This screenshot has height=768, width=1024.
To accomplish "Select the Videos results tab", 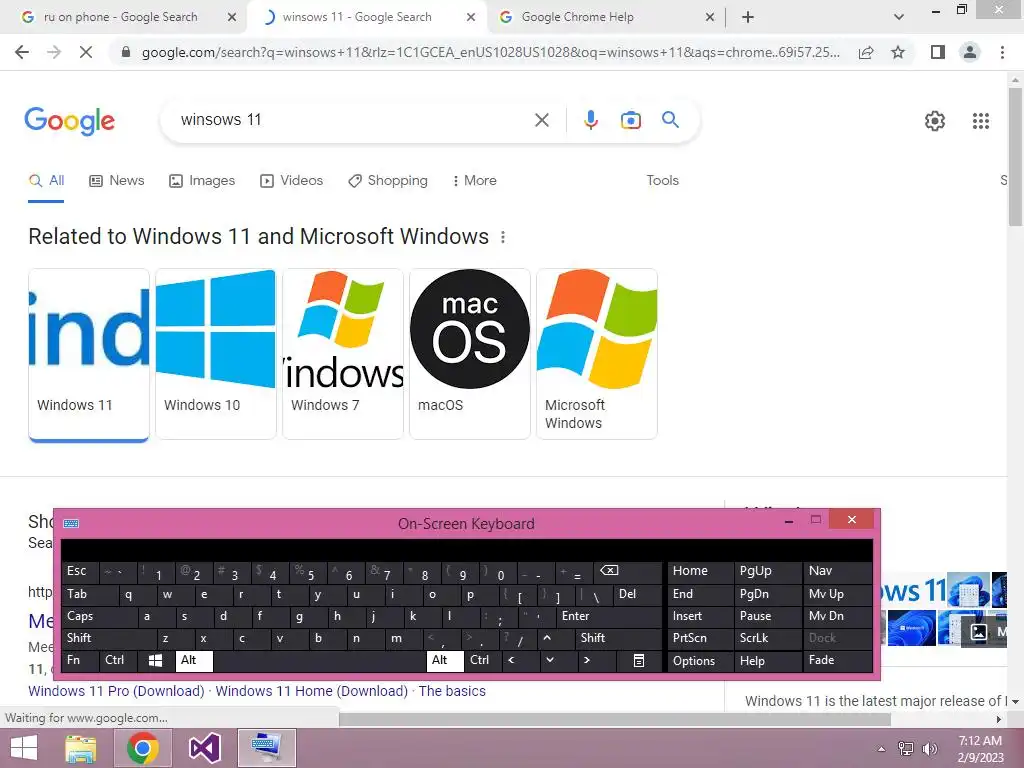I will tap(291, 181).
